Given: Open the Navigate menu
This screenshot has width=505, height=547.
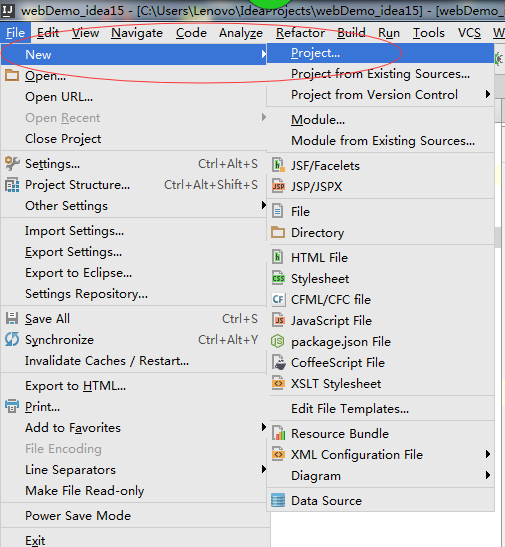Looking at the screenshot, I should (x=137, y=33).
